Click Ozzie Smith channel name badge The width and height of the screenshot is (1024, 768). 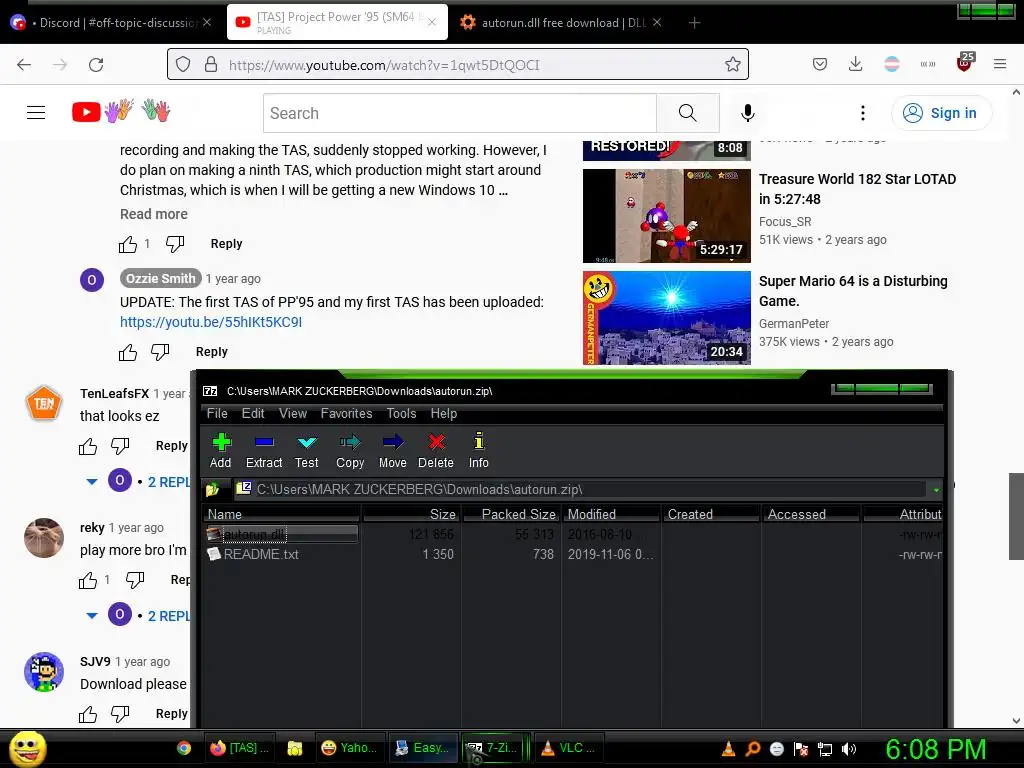161,278
